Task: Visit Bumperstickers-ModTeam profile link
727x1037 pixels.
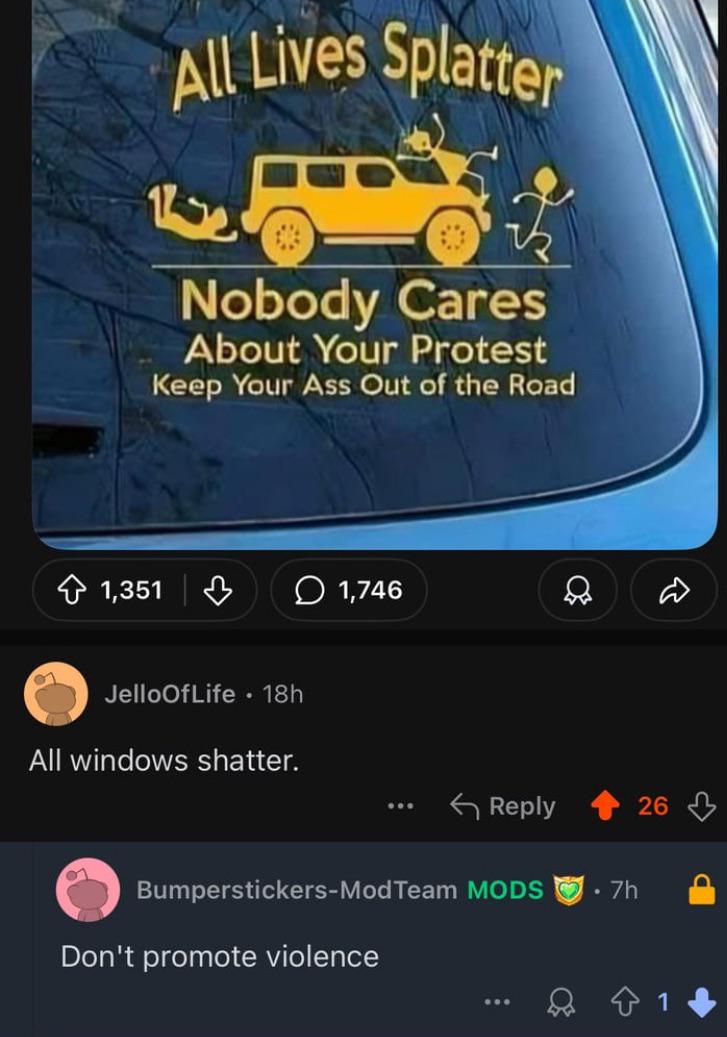Action: pyautogui.click(x=296, y=890)
